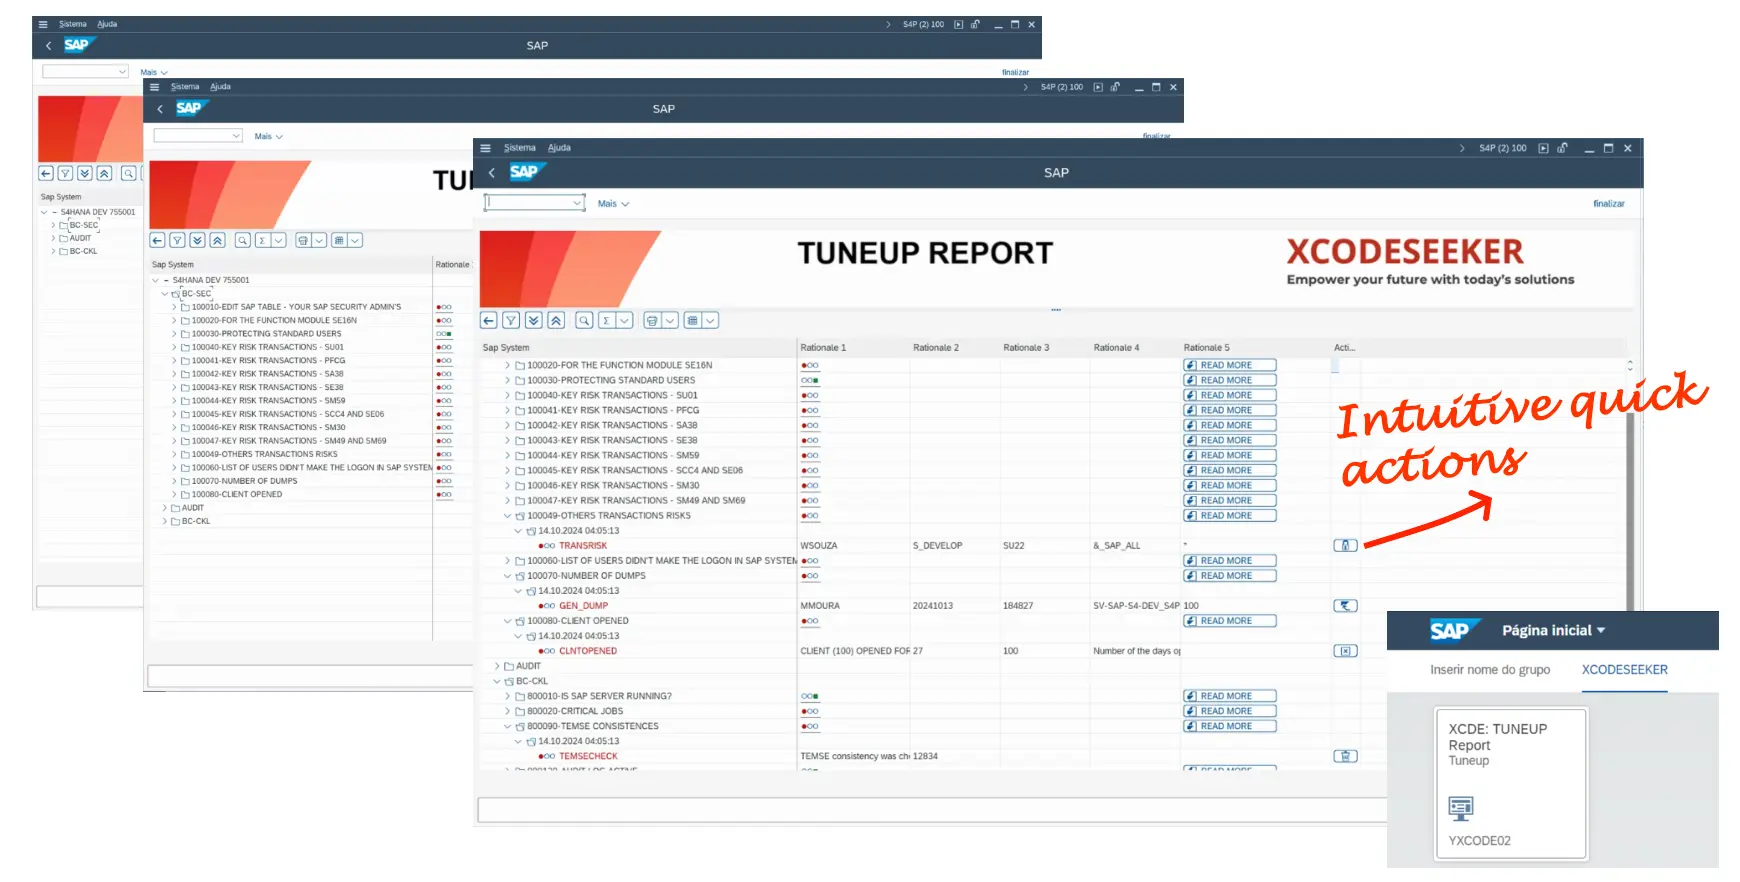Click the SAP back chevron in front window header
Viewport: 1740px width, 882px height.
pyautogui.click(x=491, y=173)
